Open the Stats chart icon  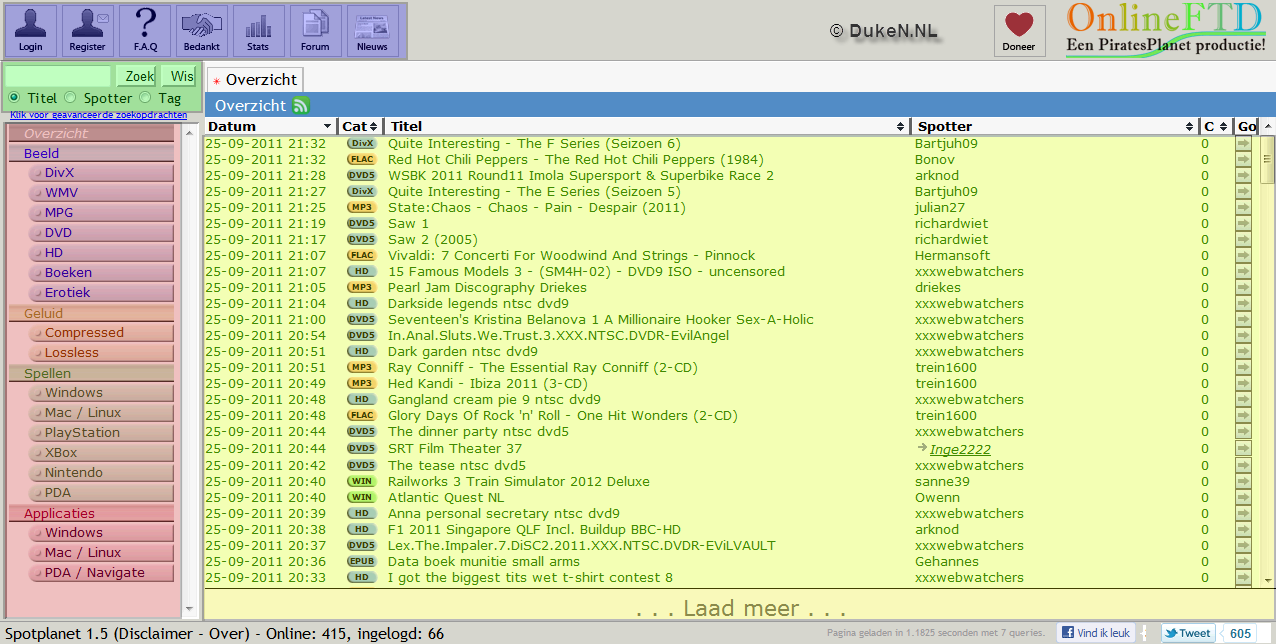point(258,31)
